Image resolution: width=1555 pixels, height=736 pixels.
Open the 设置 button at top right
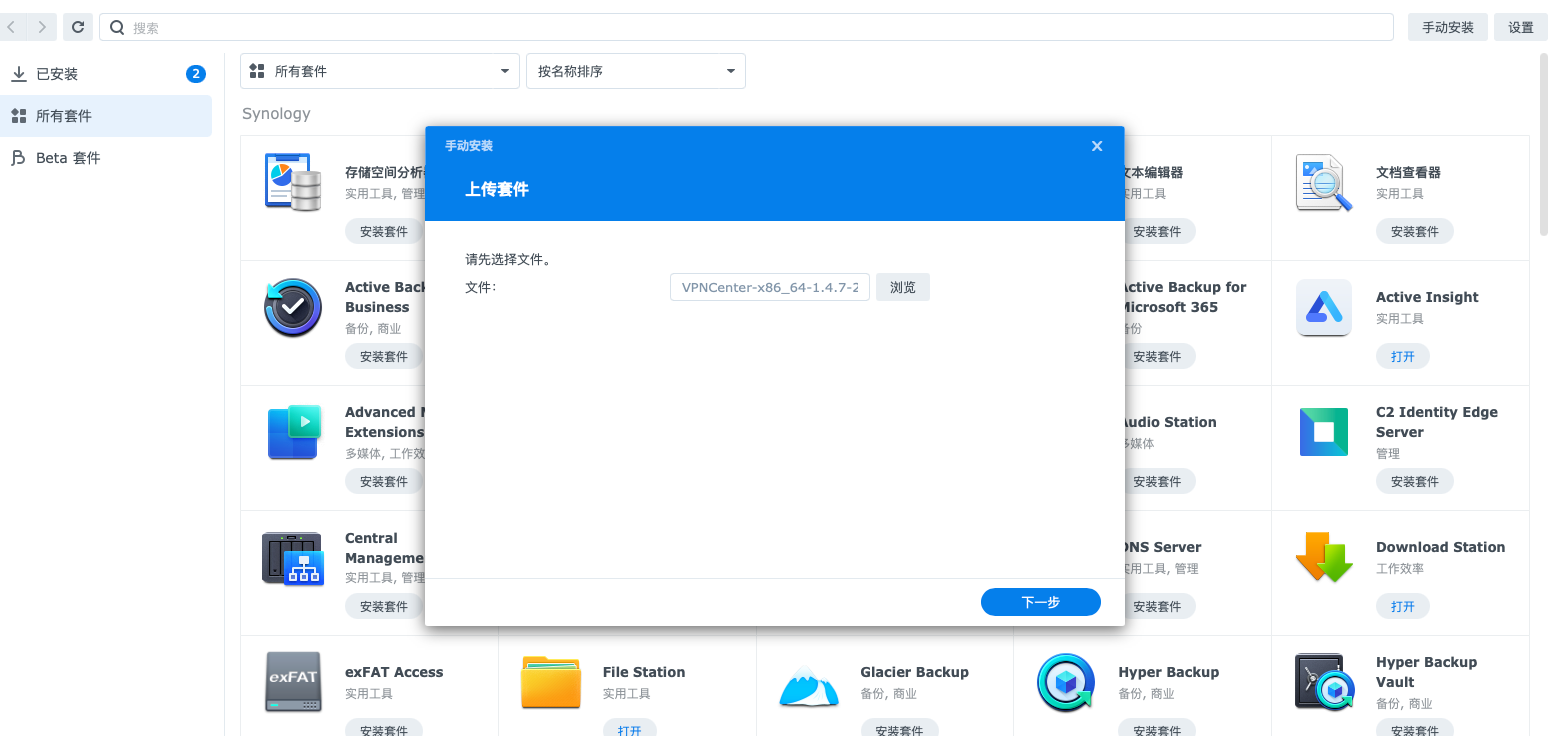click(x=1520, y=28)
